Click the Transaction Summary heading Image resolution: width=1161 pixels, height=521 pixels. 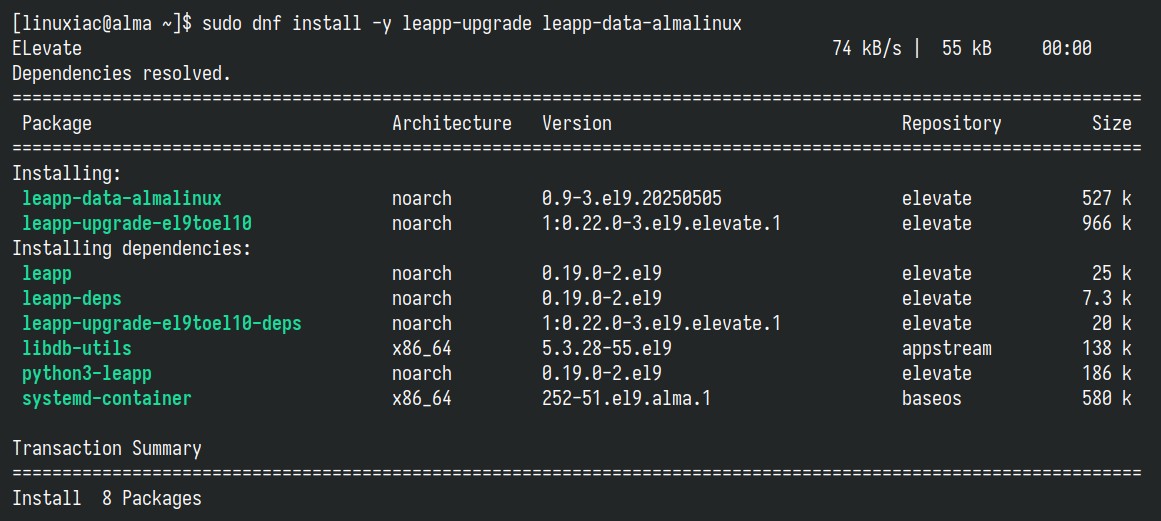[x=107, y=448]
